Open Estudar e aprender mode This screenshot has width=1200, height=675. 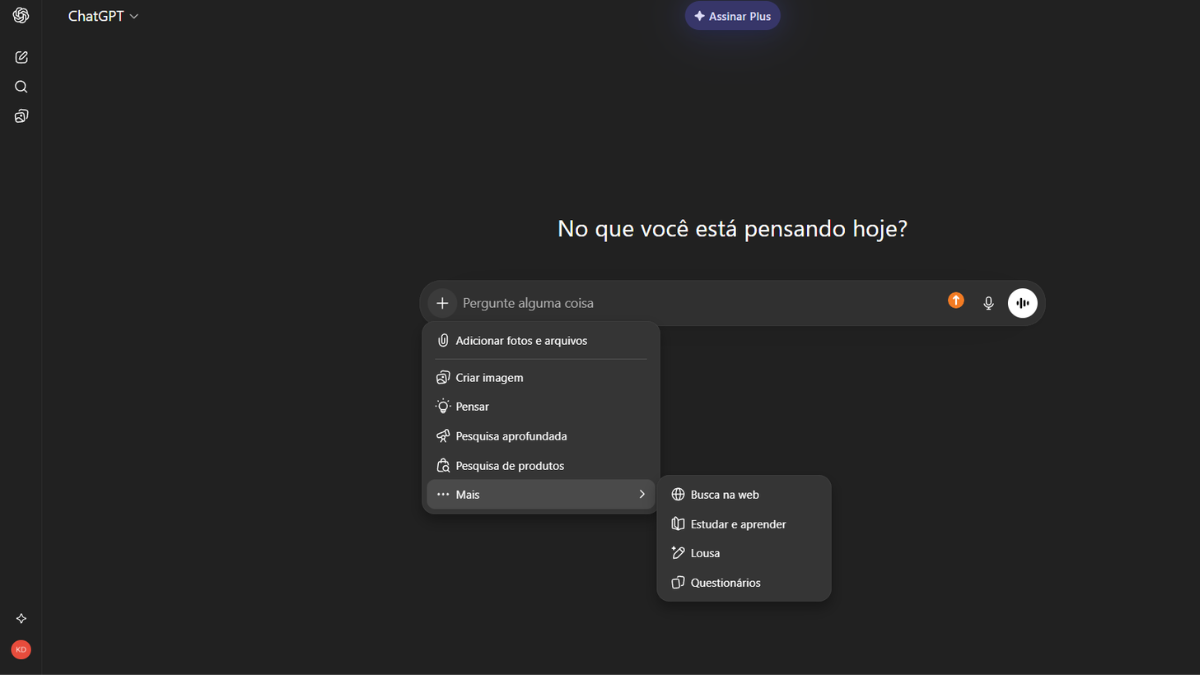pyautogui.click(x=738, y=523)
